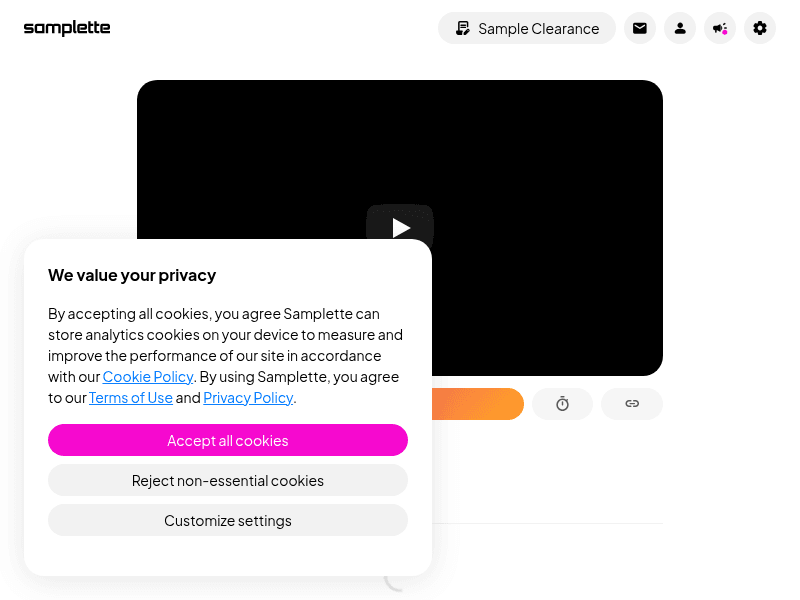The height and width of the screenshot is (600, 800).
Task: Copy link with the chain icon
Action: click(632, 404)
